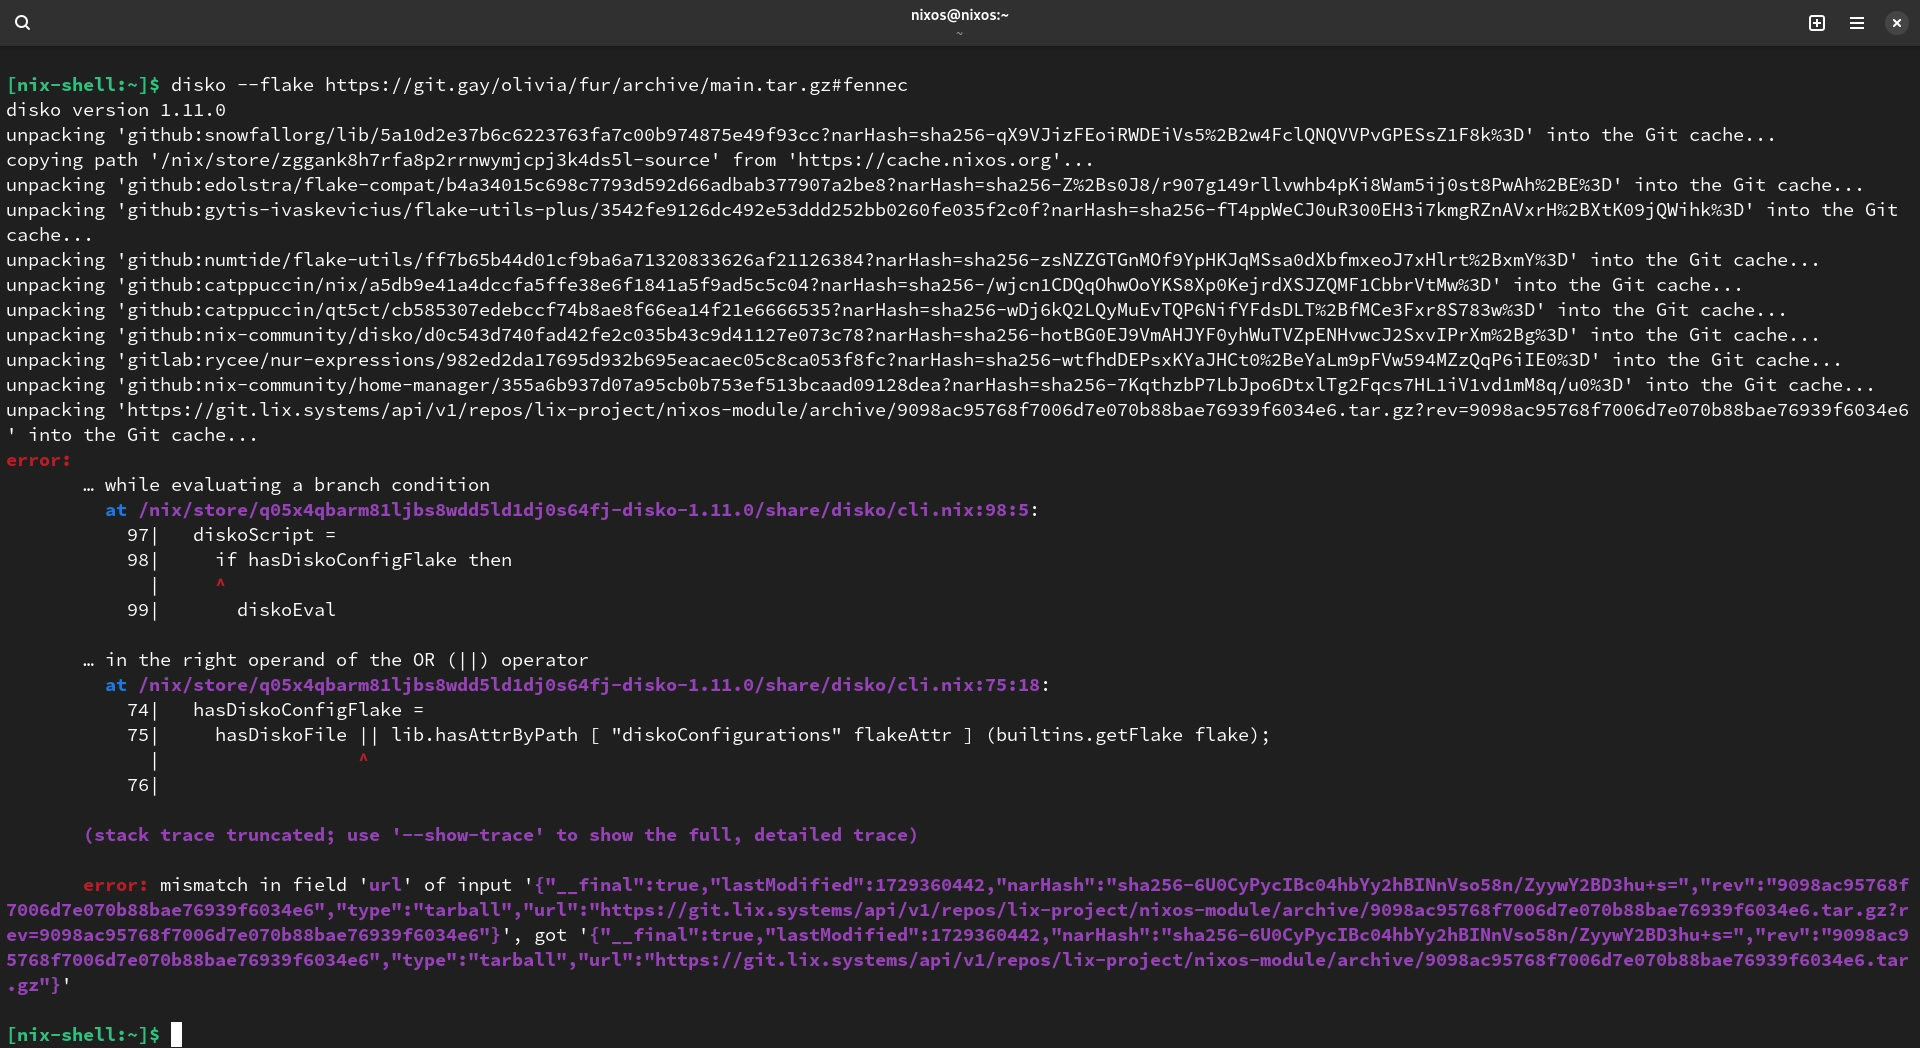1920x1048 pixels.
Task: Open the hamburger main menu
Action: [1857, 23]
